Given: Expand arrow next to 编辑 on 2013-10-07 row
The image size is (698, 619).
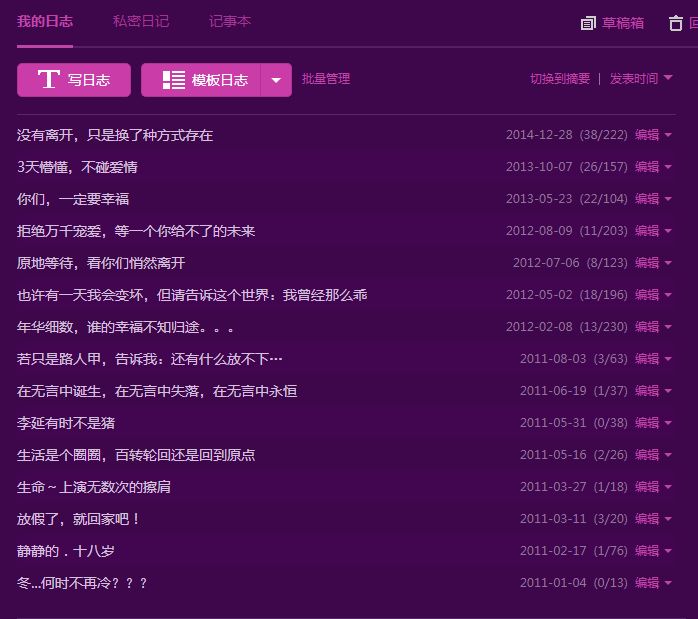Looking at the screenshot, I should point(668,167).
